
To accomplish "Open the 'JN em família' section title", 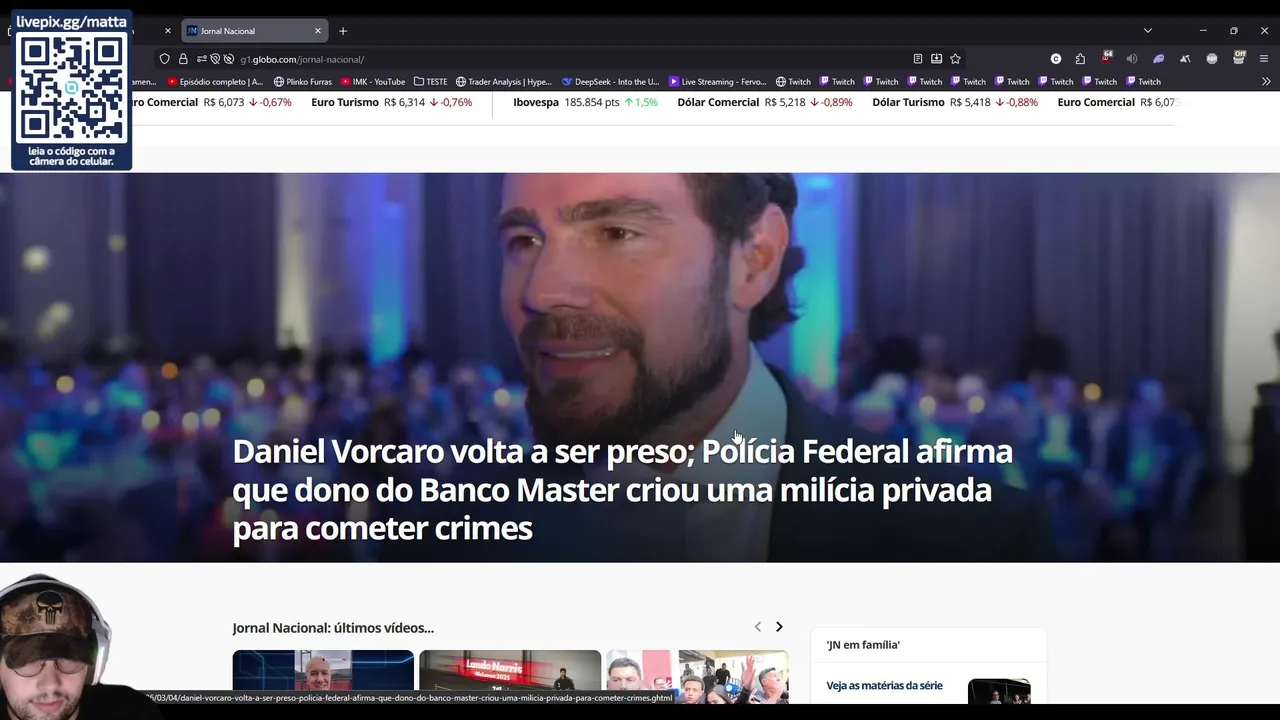I will click(x=863, y=645).
